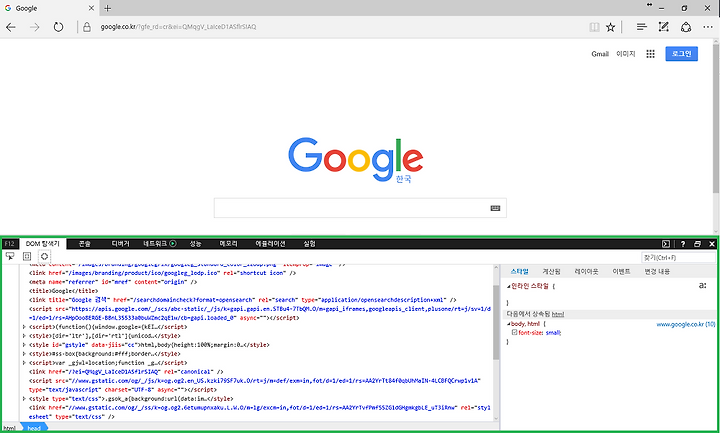Click the Gmail link
The image size is (720, 433).
[600, 54]
